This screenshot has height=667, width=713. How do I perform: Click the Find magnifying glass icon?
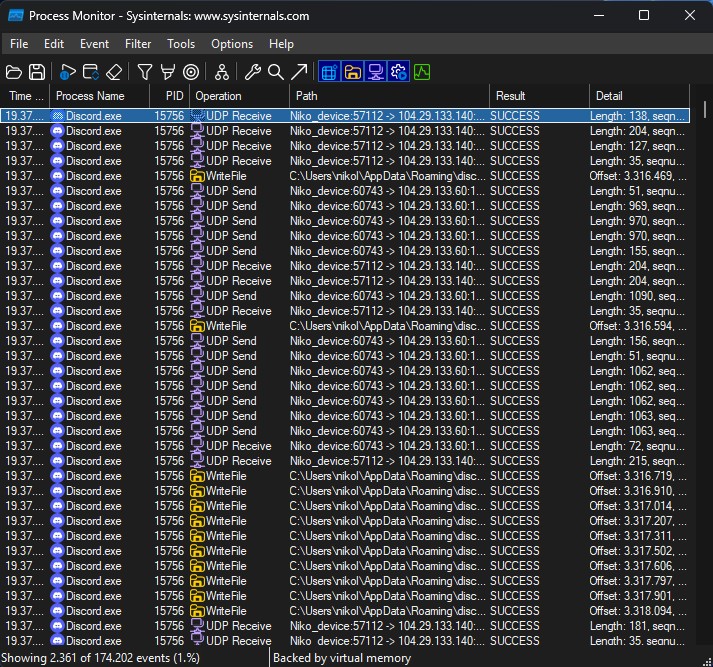tap(276, 72)
